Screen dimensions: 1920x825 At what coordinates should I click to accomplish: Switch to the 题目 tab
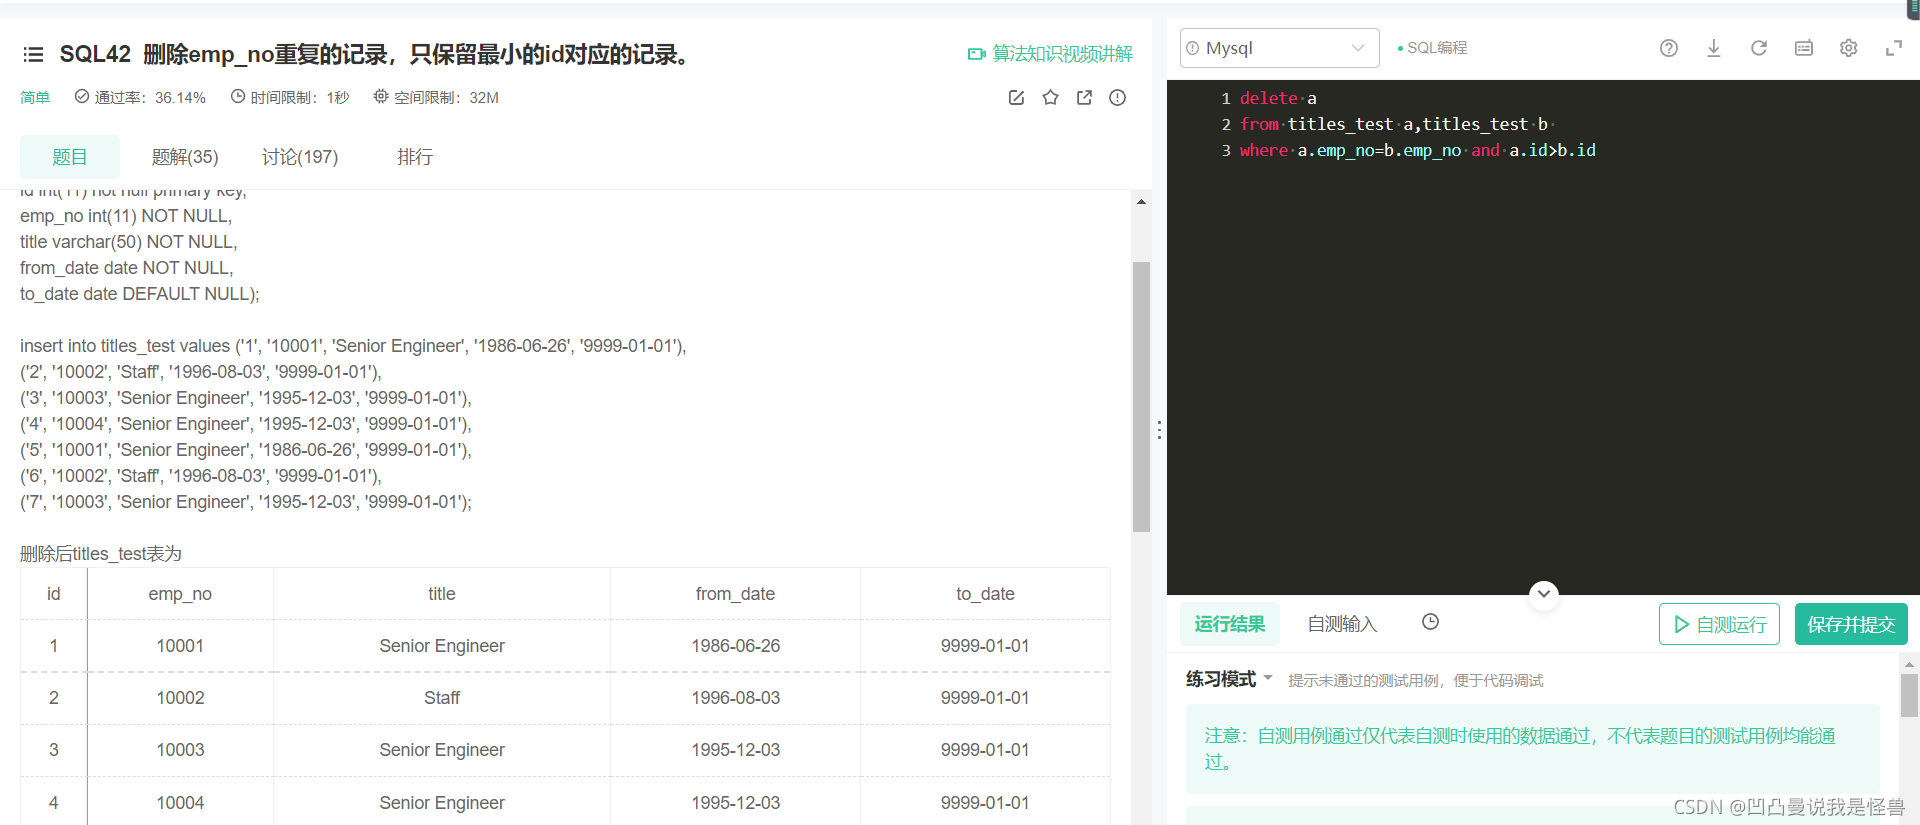click(x=70, y=157)
